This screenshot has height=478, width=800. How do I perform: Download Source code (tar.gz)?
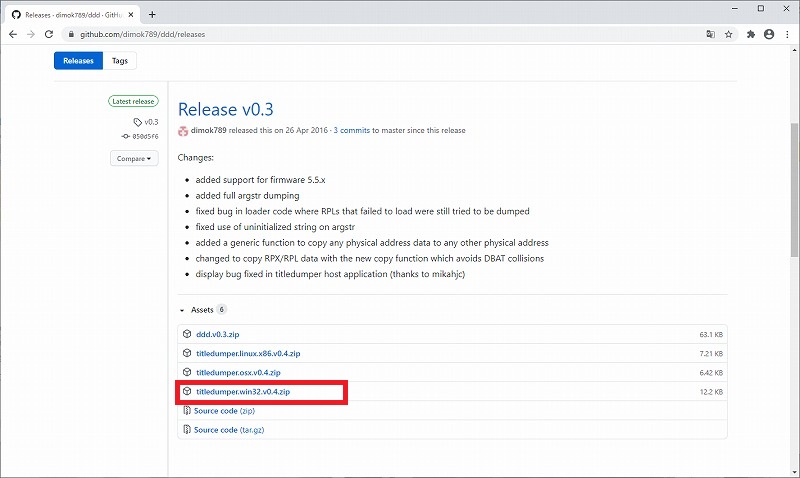pos(229,430)
